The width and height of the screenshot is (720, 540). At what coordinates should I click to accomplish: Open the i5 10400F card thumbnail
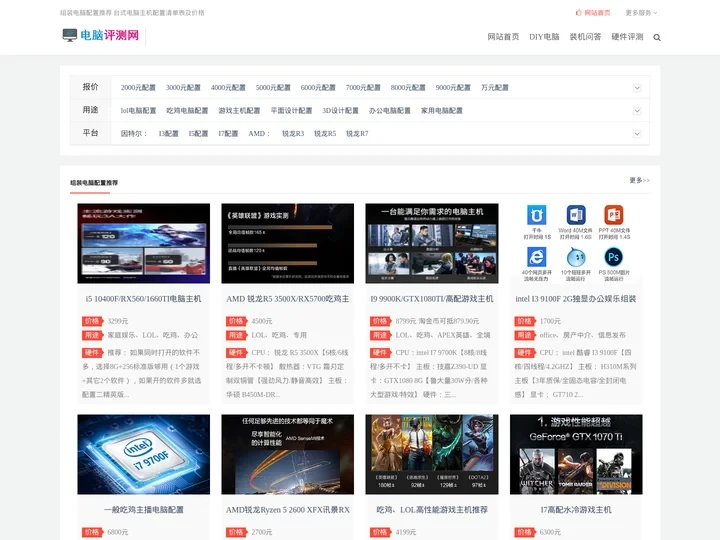(144, 243)
